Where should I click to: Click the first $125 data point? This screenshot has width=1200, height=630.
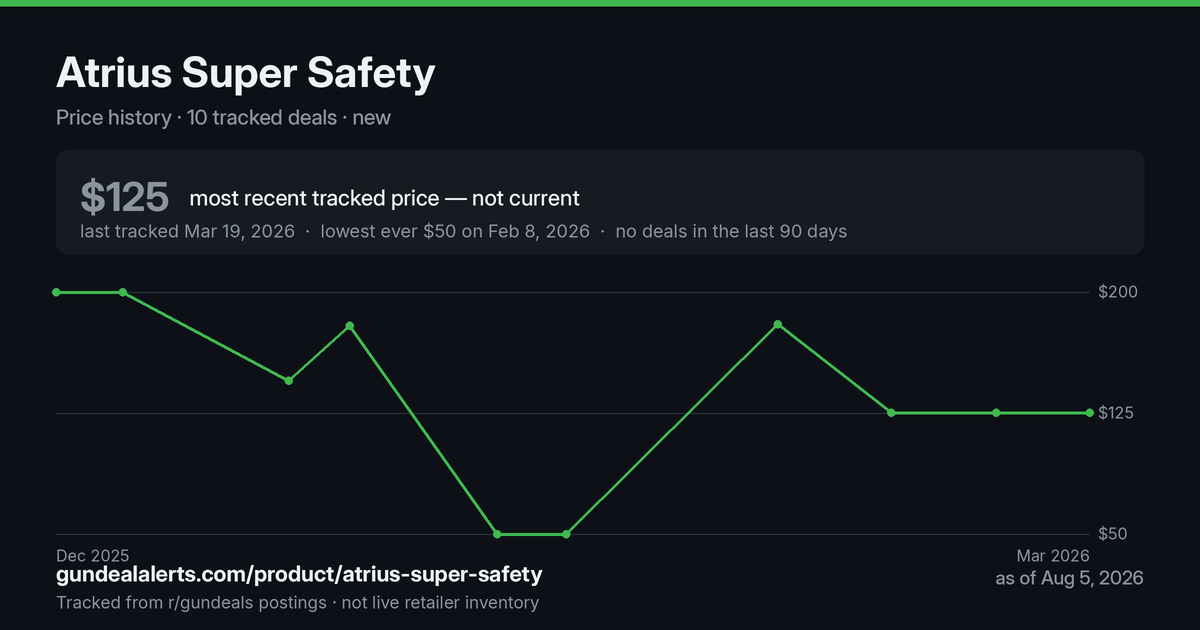(x=891, y=413)
